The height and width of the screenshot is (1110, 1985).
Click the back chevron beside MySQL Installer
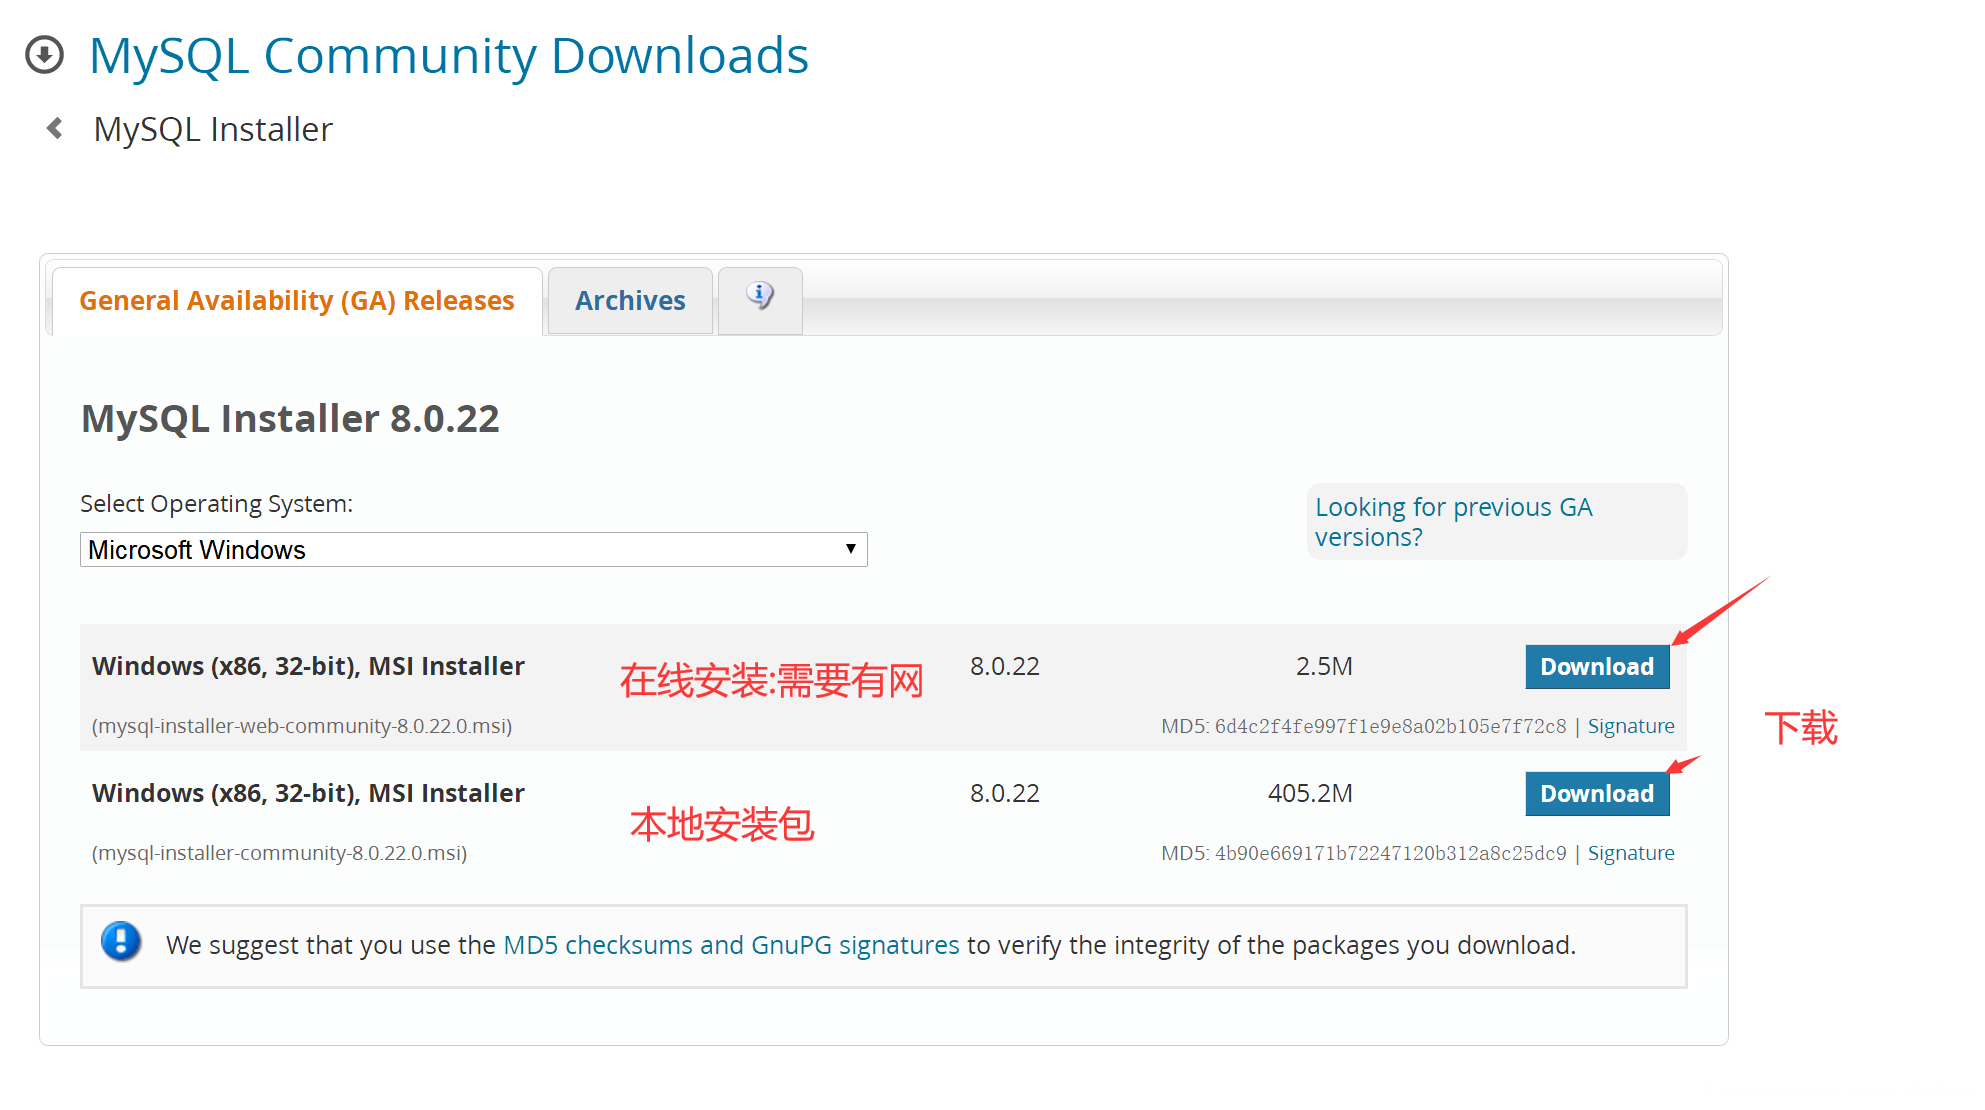pos(55,128)
